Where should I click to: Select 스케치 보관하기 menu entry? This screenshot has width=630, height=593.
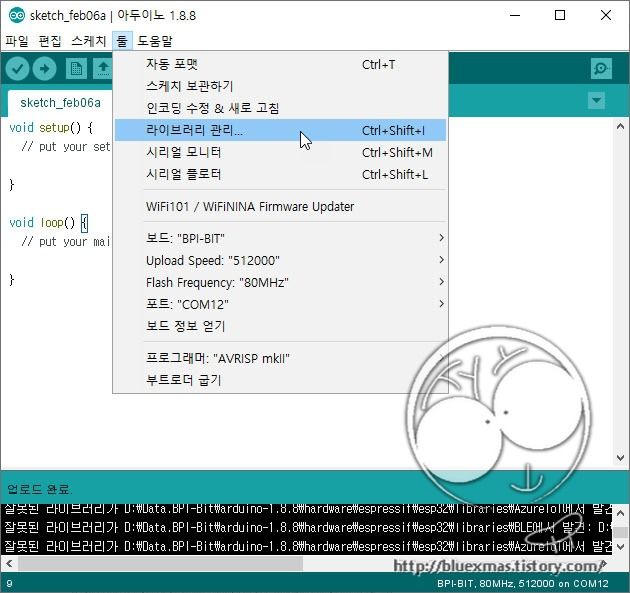click(x=280, y=86)
